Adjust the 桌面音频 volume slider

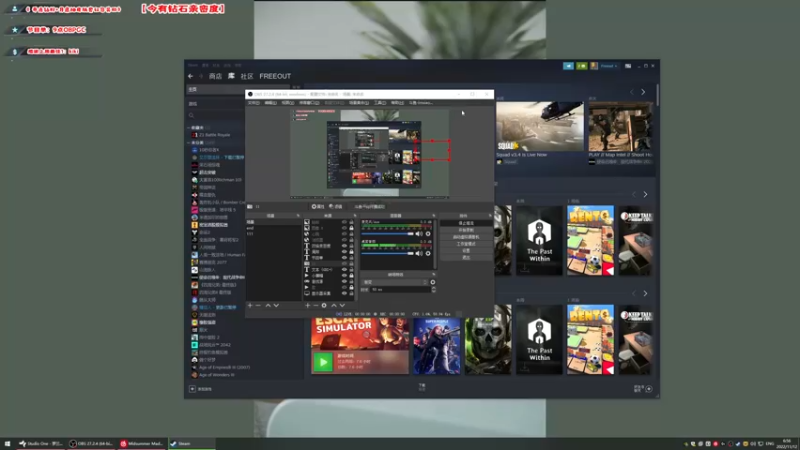(388, 253)
